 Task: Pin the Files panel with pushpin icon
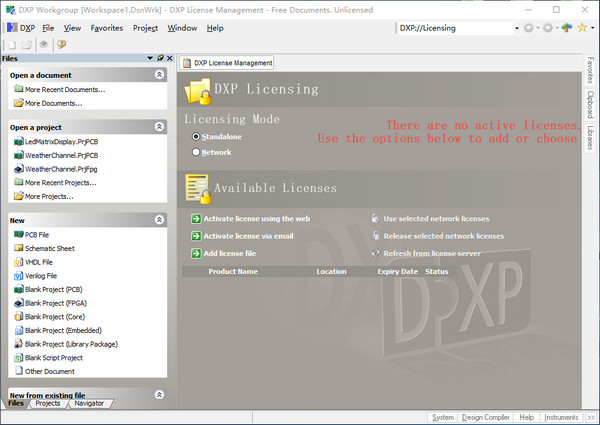(x=160, y=58)
